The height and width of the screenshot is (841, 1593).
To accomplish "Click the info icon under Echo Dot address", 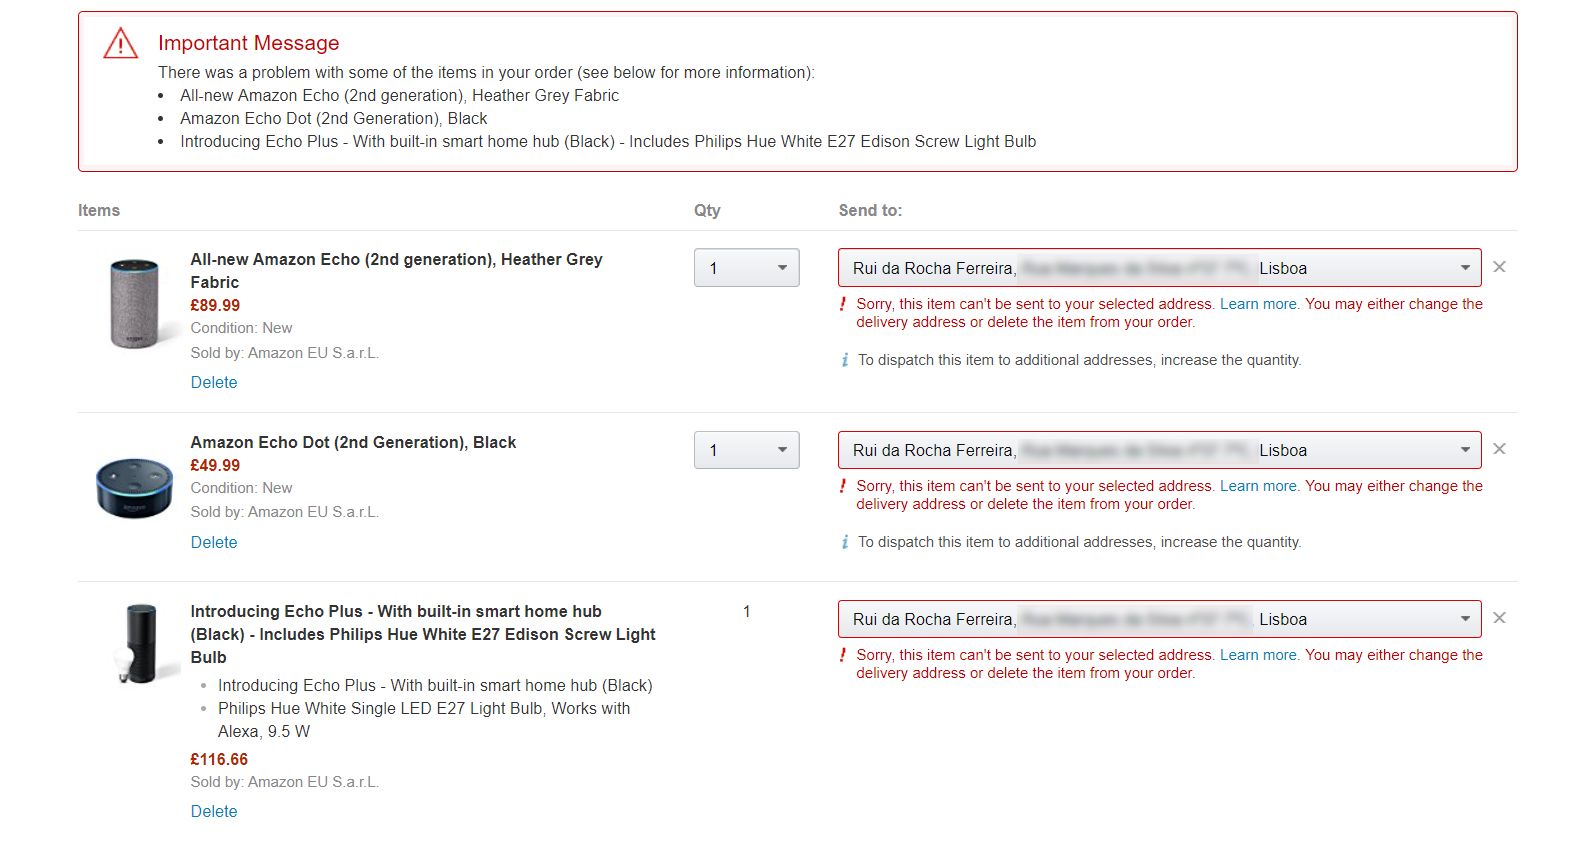I will (845, 542).
